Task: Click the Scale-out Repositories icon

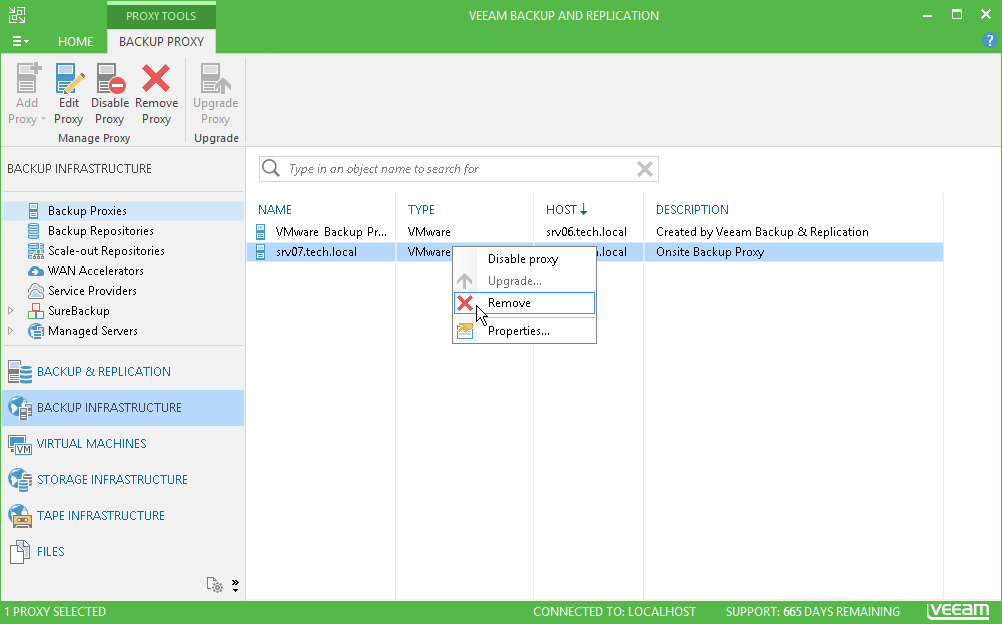Action: 36,251
